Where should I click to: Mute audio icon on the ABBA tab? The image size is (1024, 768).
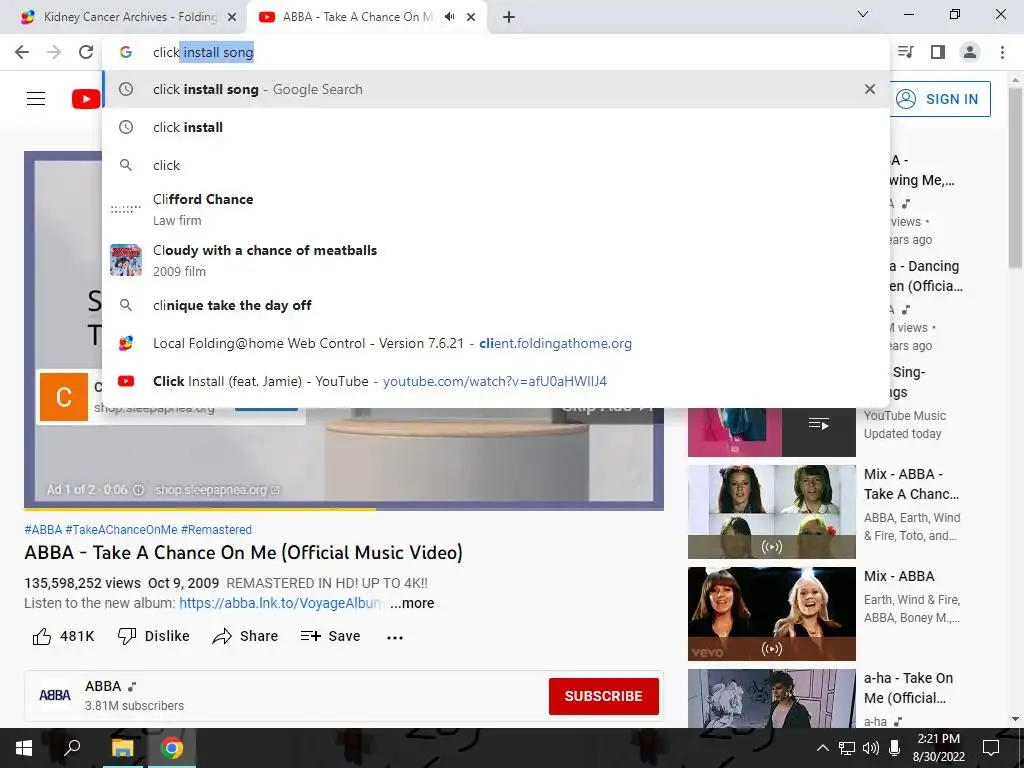[x=449, y=17]
